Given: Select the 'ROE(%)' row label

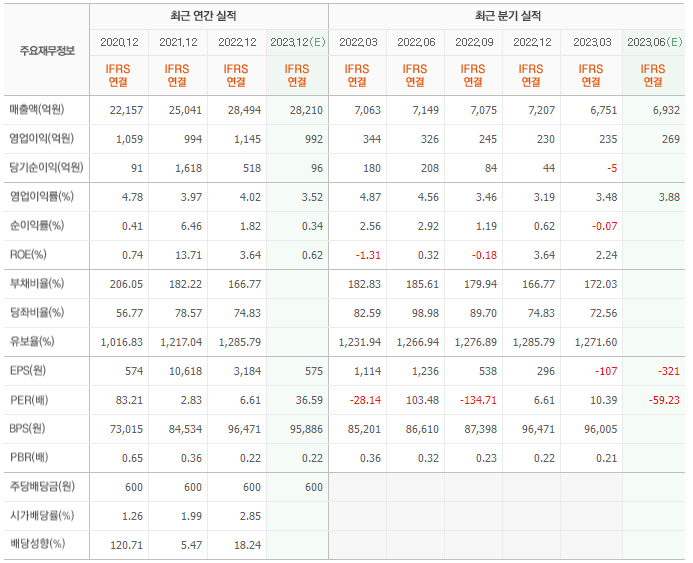Looking at the screenshot, I should coord(28,255).
